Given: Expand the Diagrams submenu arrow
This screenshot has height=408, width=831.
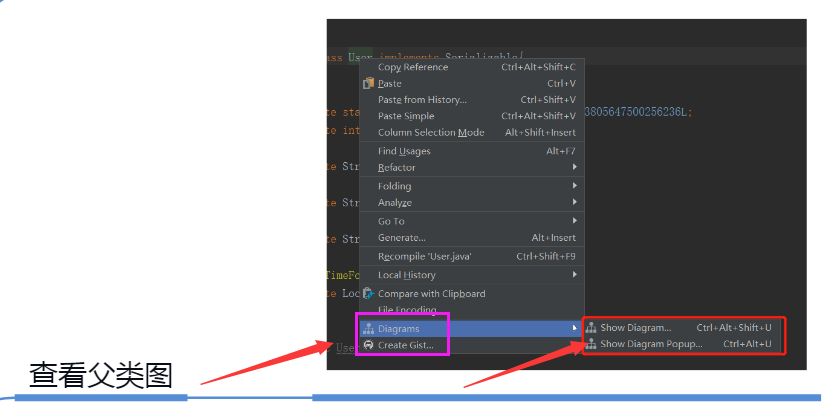Looking at the screenshot, I should [x=574, y=329].
